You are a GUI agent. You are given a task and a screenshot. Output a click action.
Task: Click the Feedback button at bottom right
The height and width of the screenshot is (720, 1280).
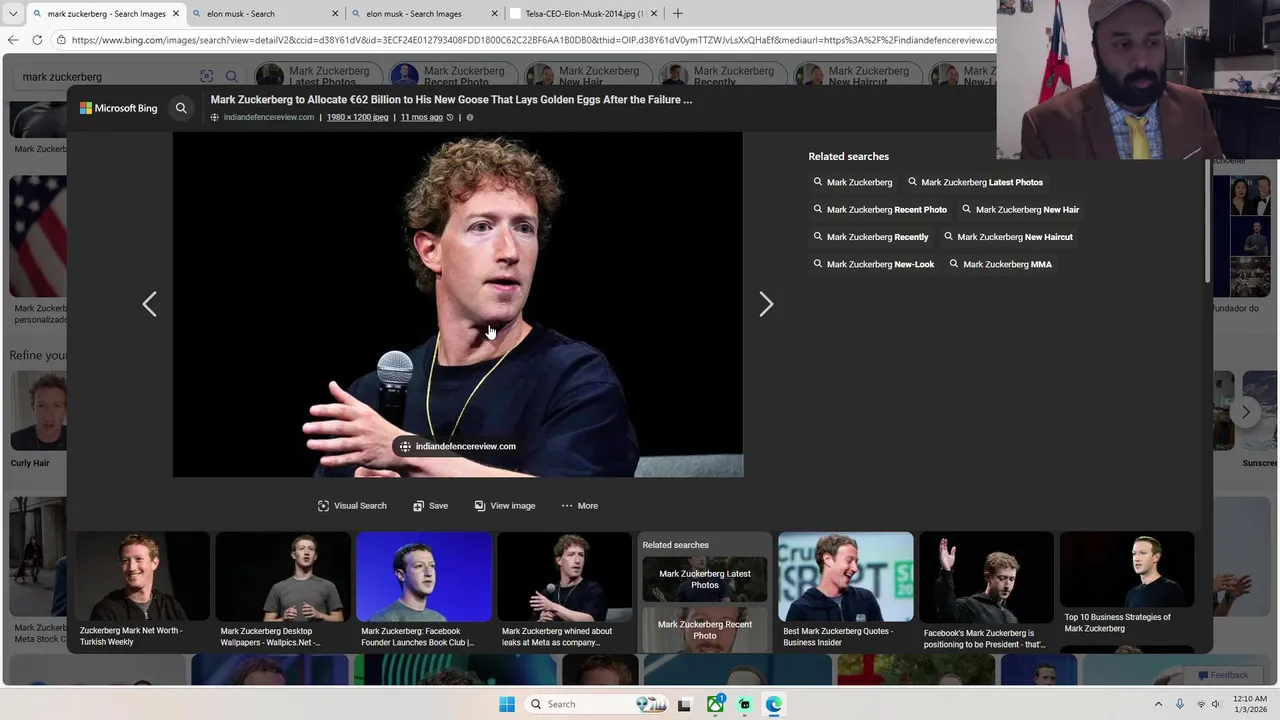(x=1224, y=675)
